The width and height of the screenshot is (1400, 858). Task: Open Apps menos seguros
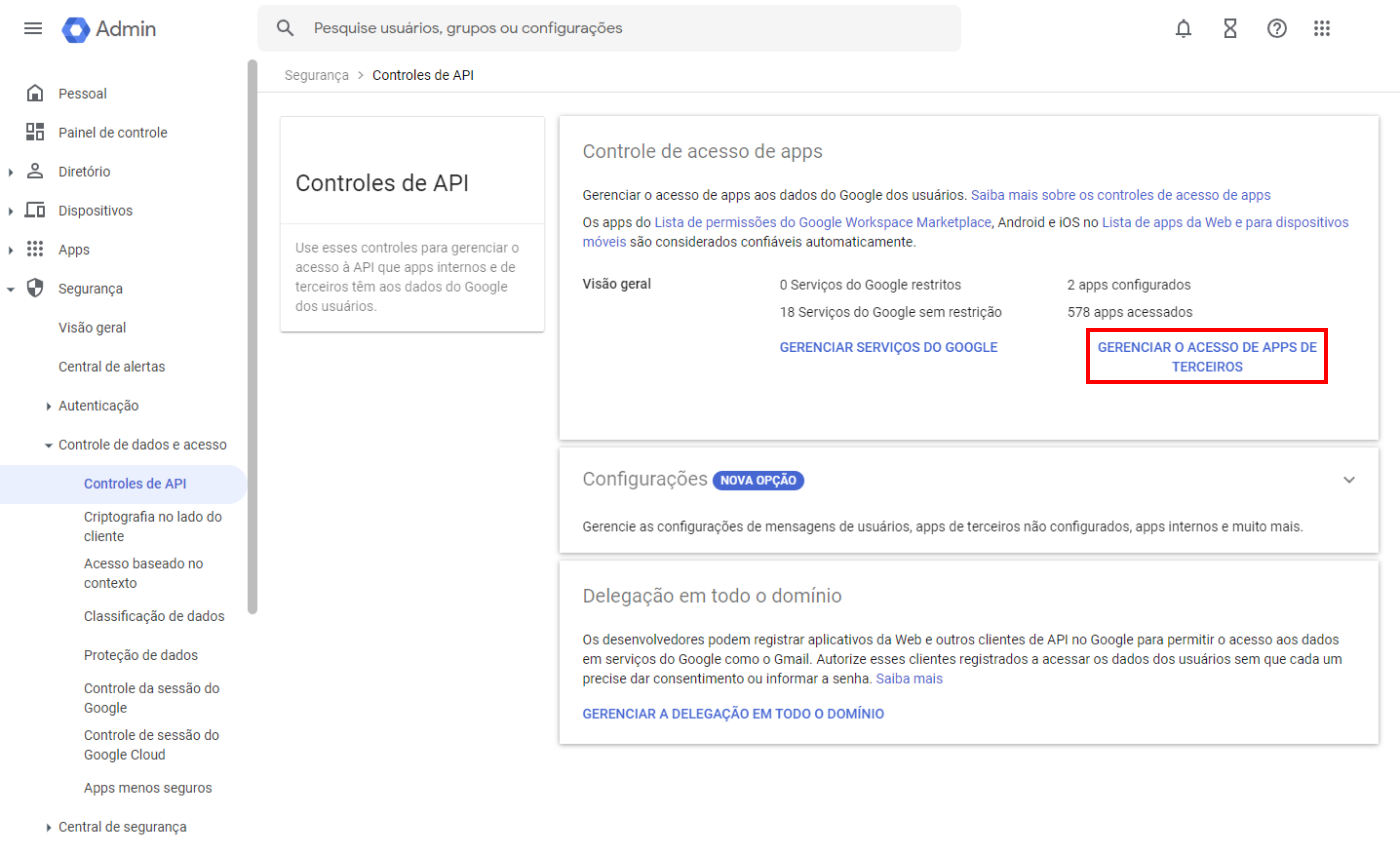[148, 788]
